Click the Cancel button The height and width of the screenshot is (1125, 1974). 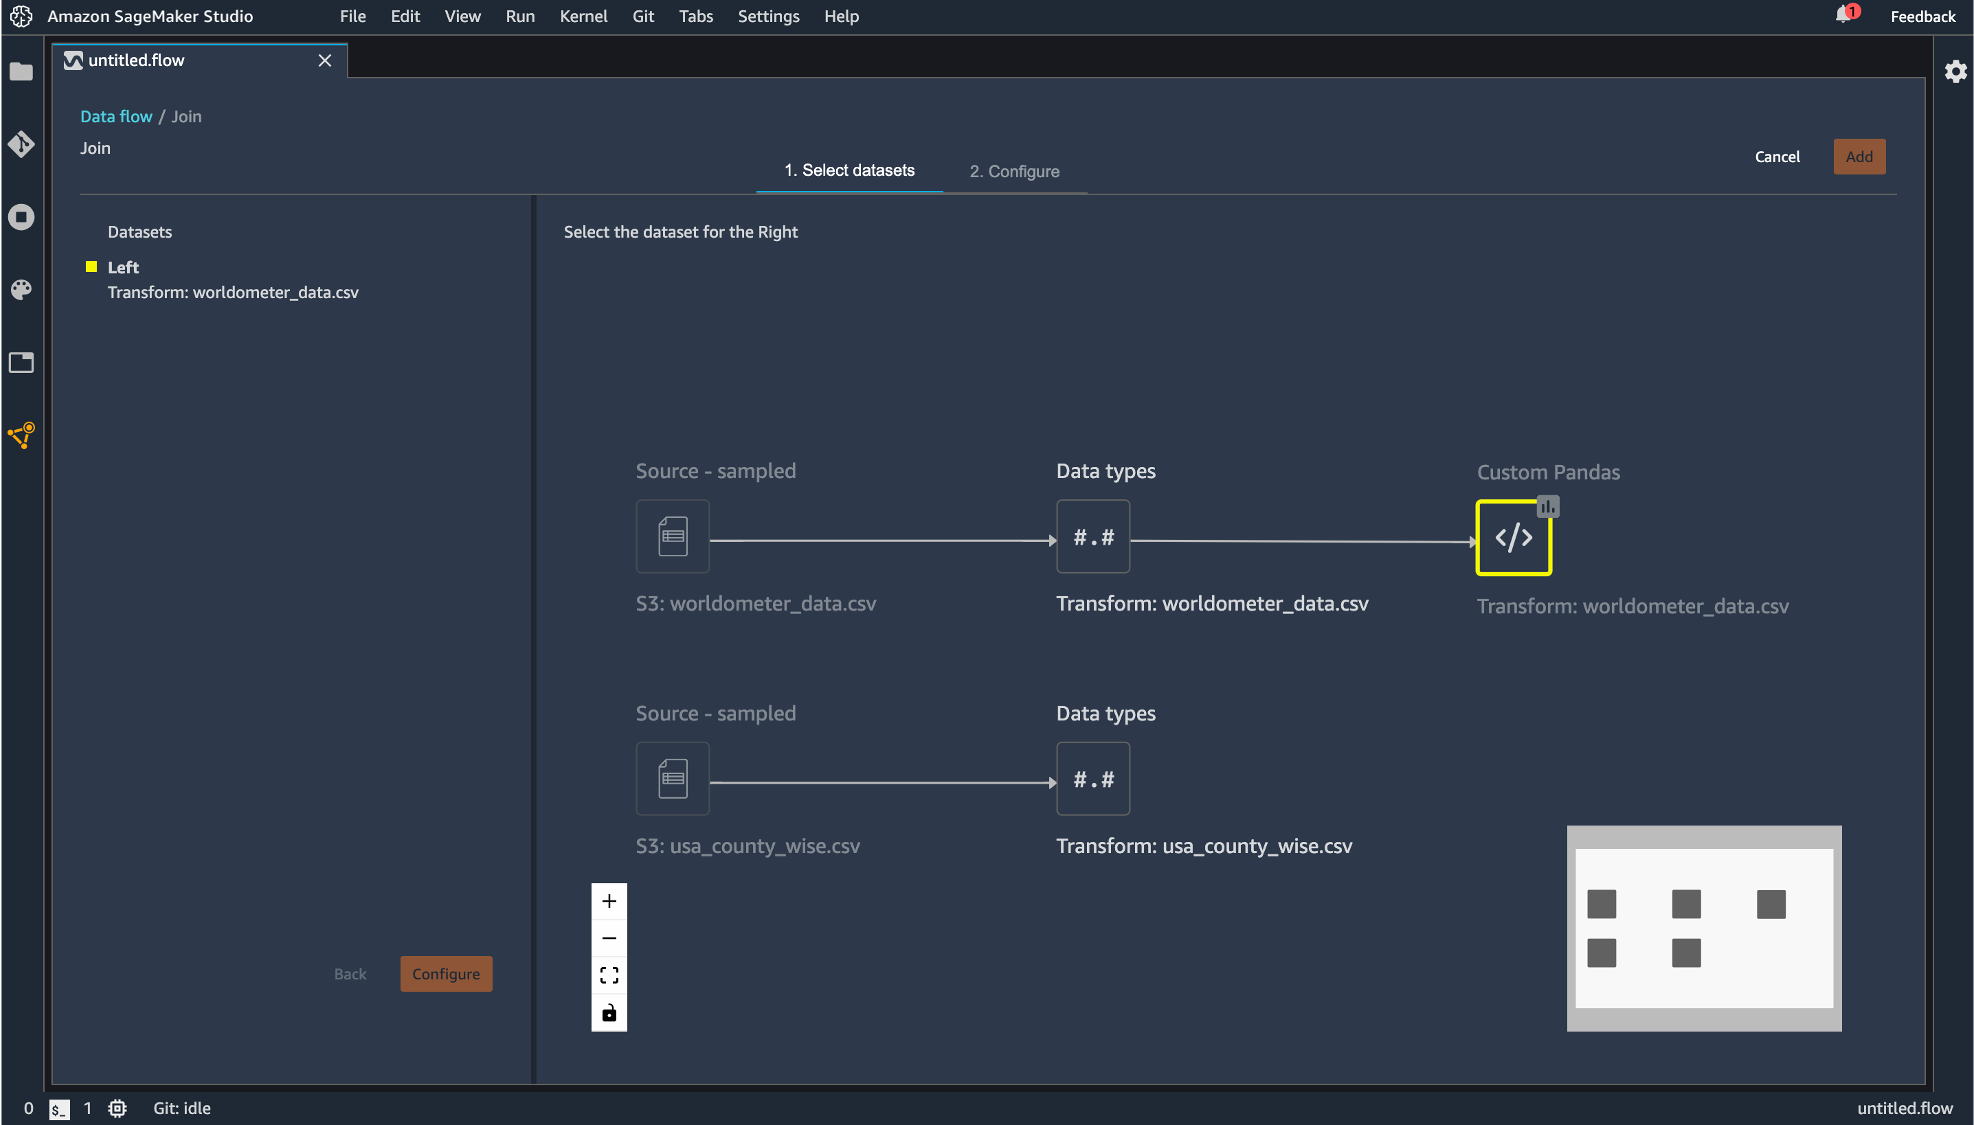pos(1777,157)
